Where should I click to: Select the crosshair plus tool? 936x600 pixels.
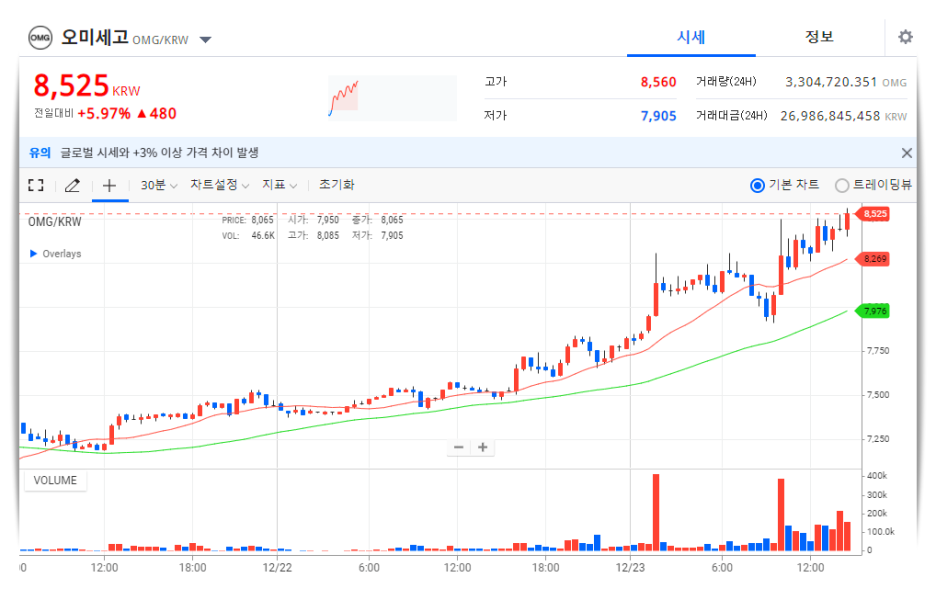coord(109,185)
